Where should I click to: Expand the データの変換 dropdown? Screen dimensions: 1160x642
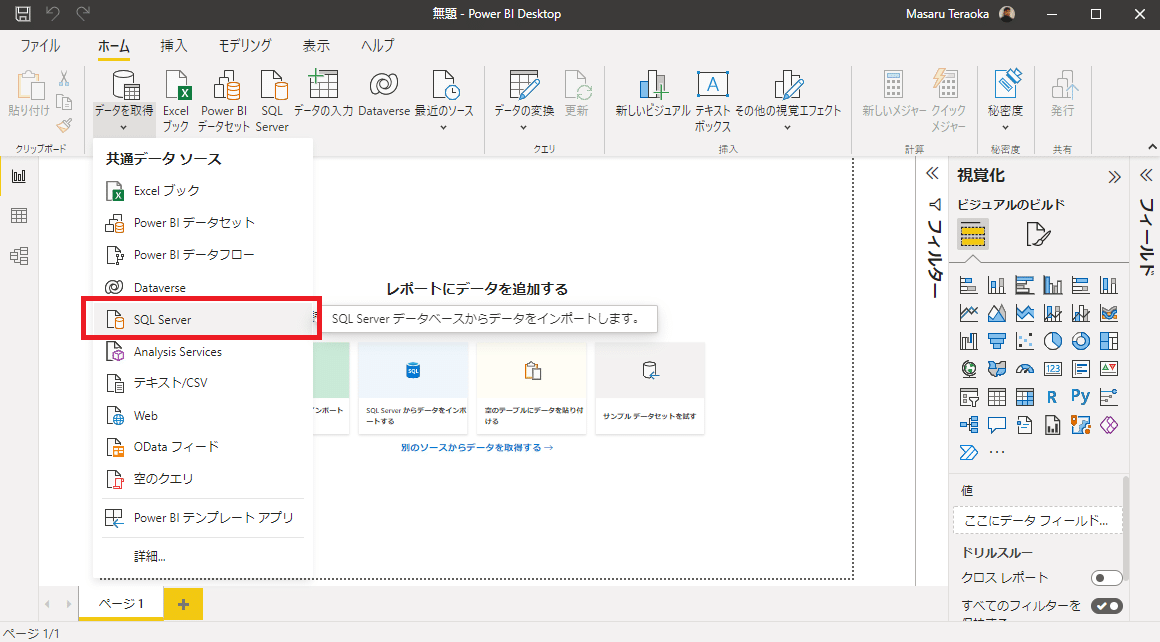pos(524,127)
